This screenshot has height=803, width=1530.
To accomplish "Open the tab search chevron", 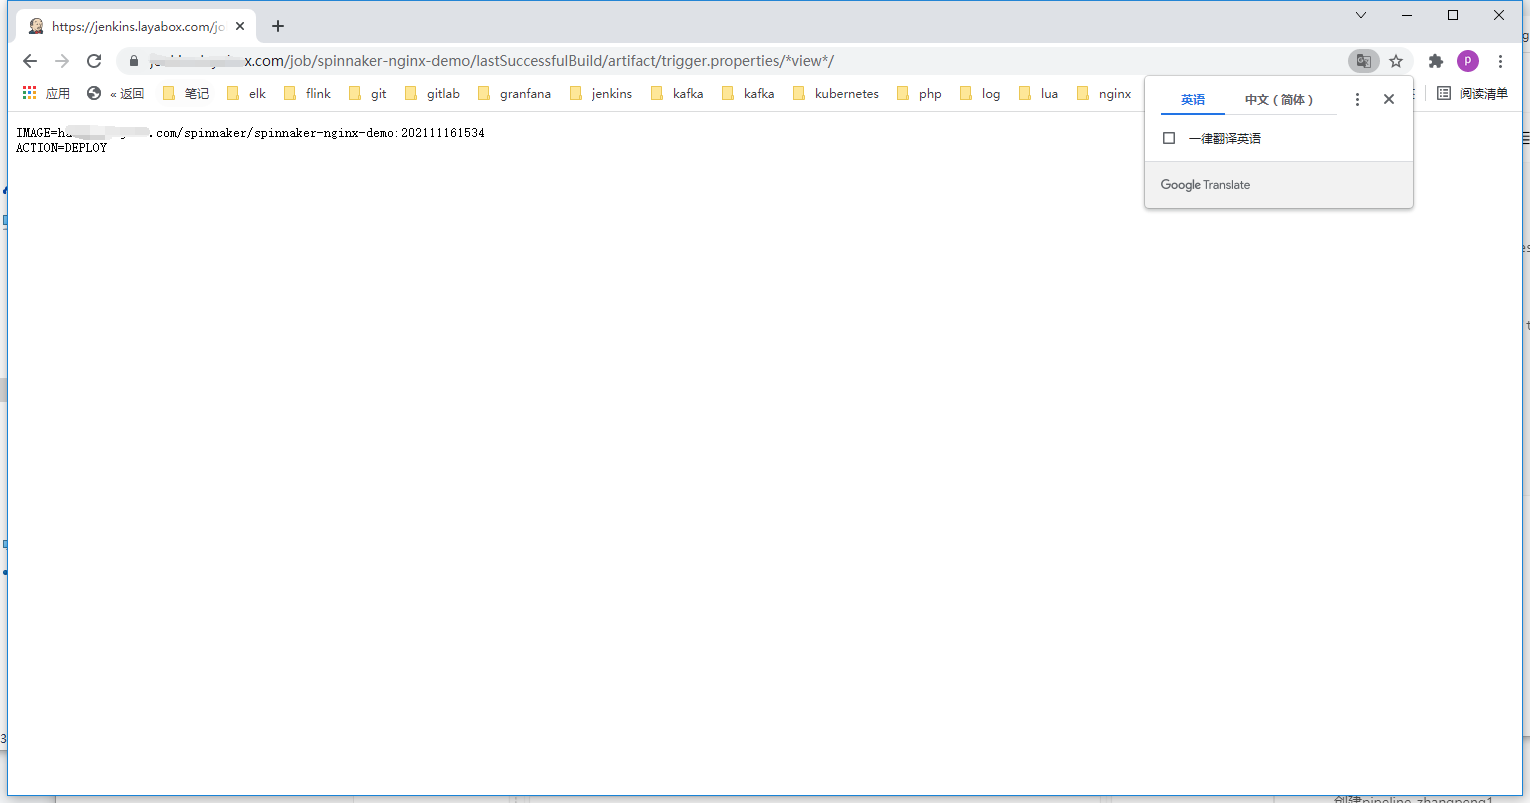I will [x=1361, y=15].
